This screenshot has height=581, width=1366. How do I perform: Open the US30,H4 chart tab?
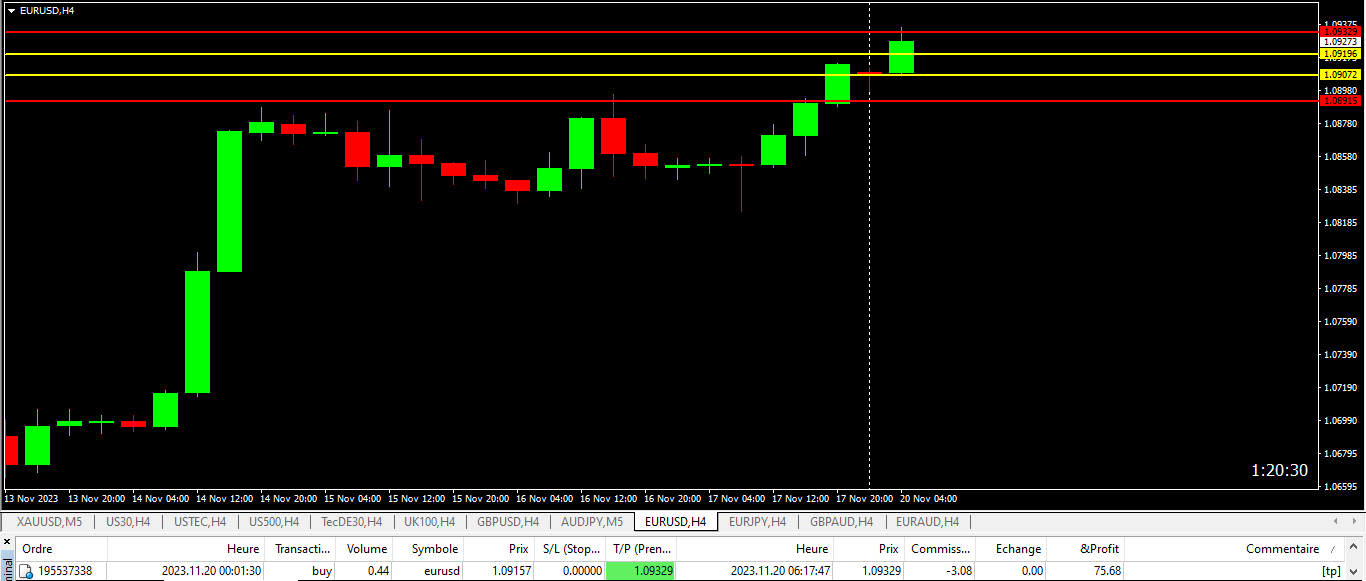[128, 522]
